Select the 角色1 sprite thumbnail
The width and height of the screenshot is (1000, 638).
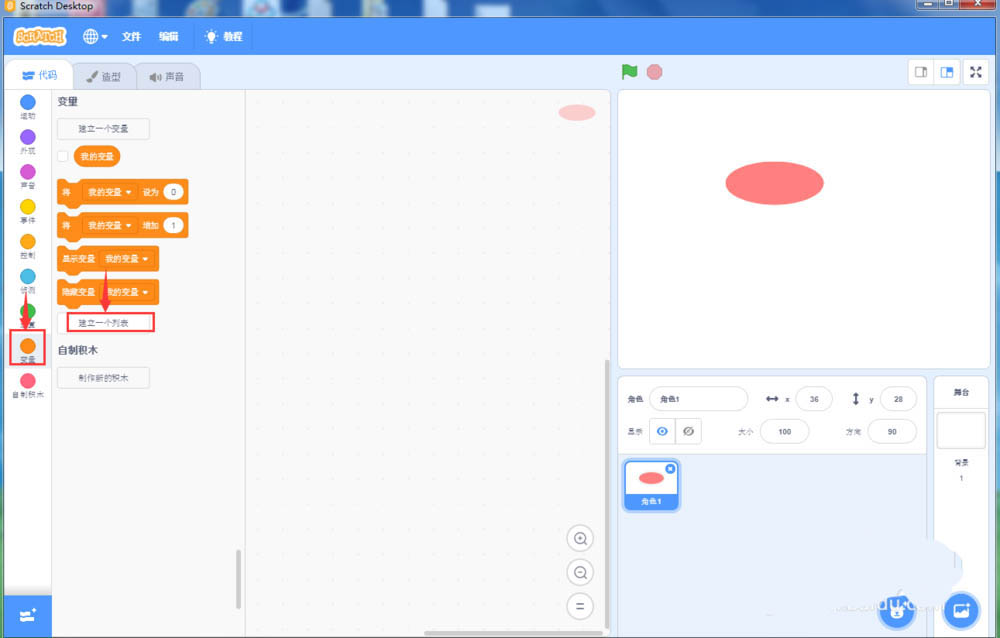tap(651, 482)
